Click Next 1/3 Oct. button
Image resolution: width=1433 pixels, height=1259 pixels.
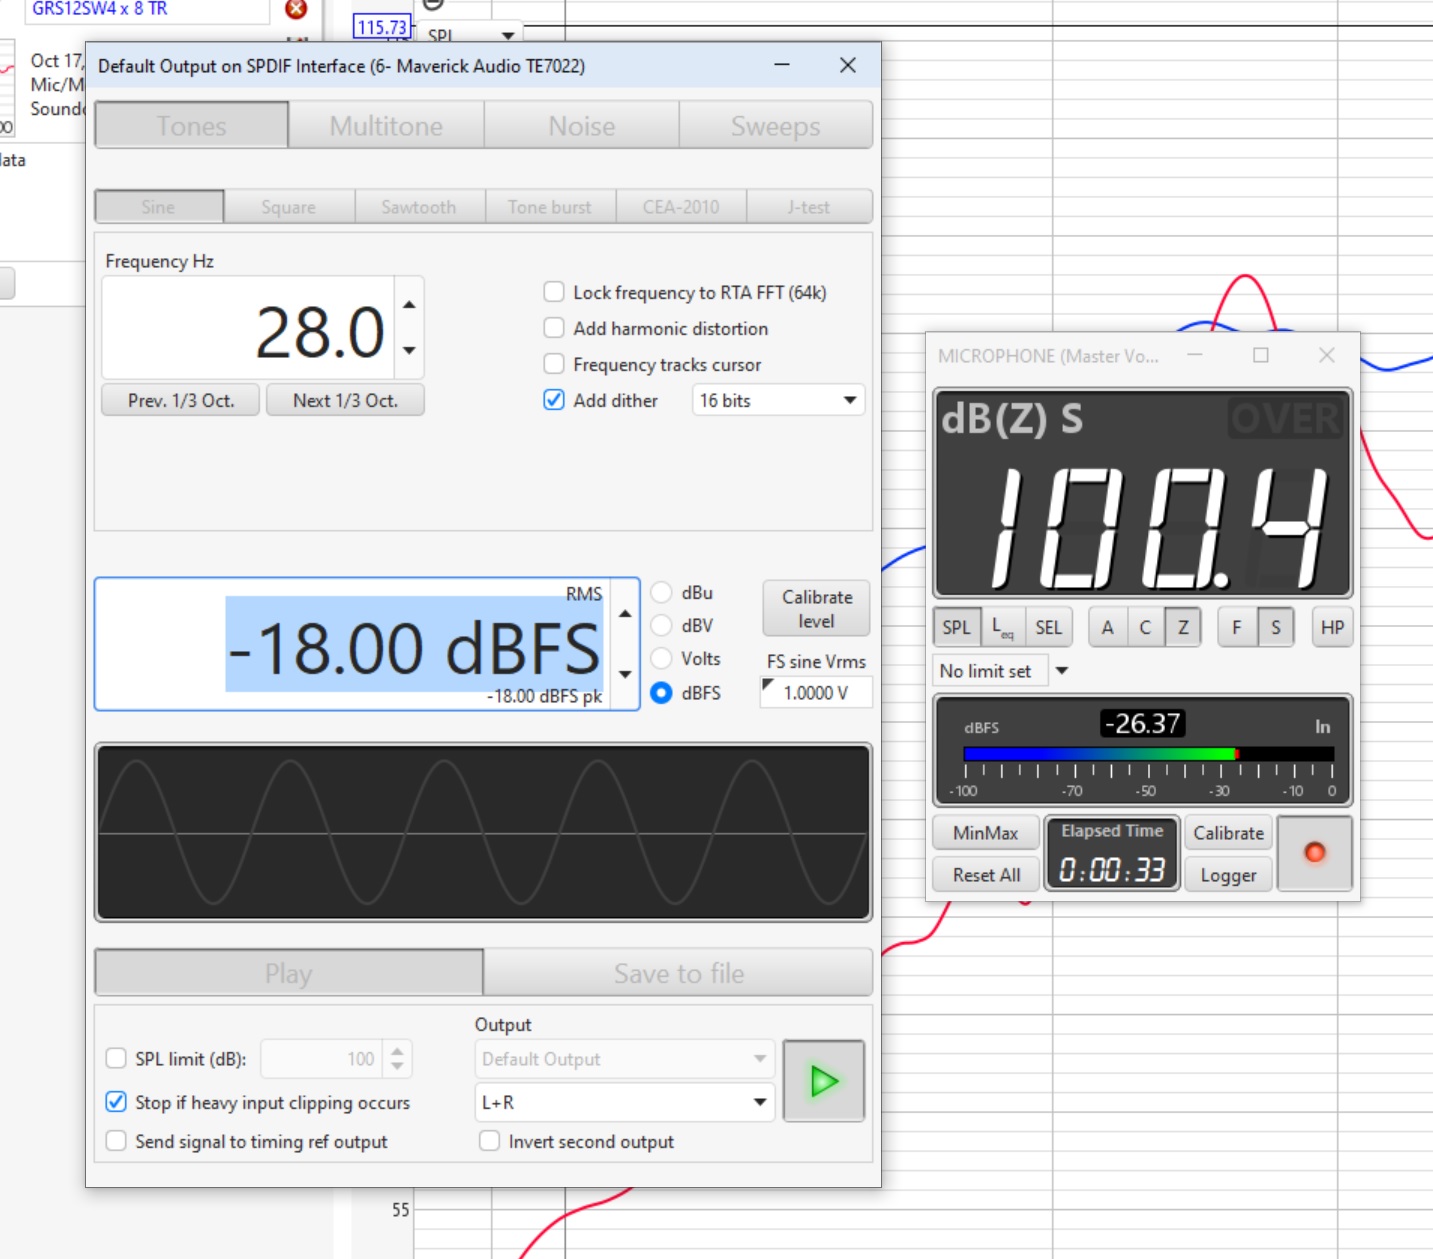click(345, 400)
